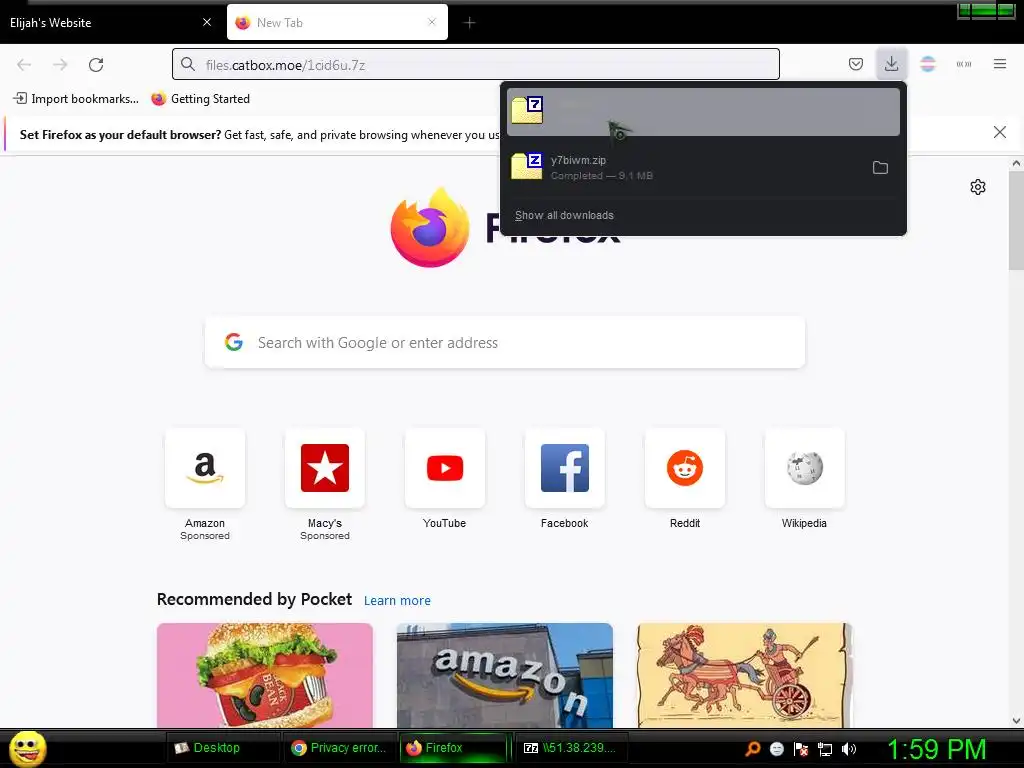Screen dimensions: 1024x768
Task: Click the flag action center tray icon
Action: pyautogui.click(x=801, y=749)
